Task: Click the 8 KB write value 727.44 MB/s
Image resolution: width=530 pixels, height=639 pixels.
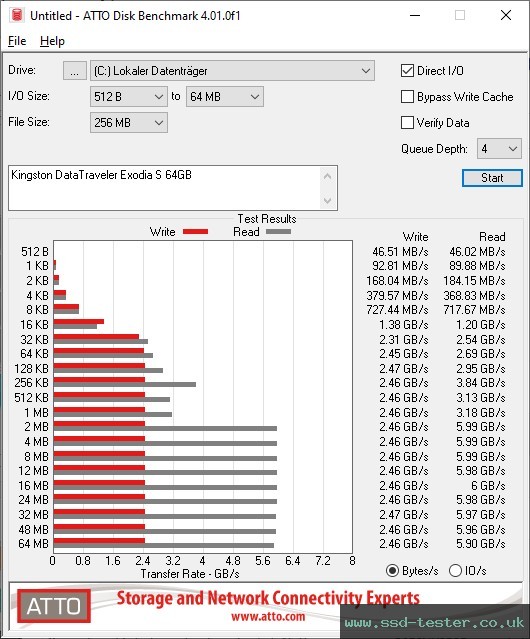Action: click(397, 310)
